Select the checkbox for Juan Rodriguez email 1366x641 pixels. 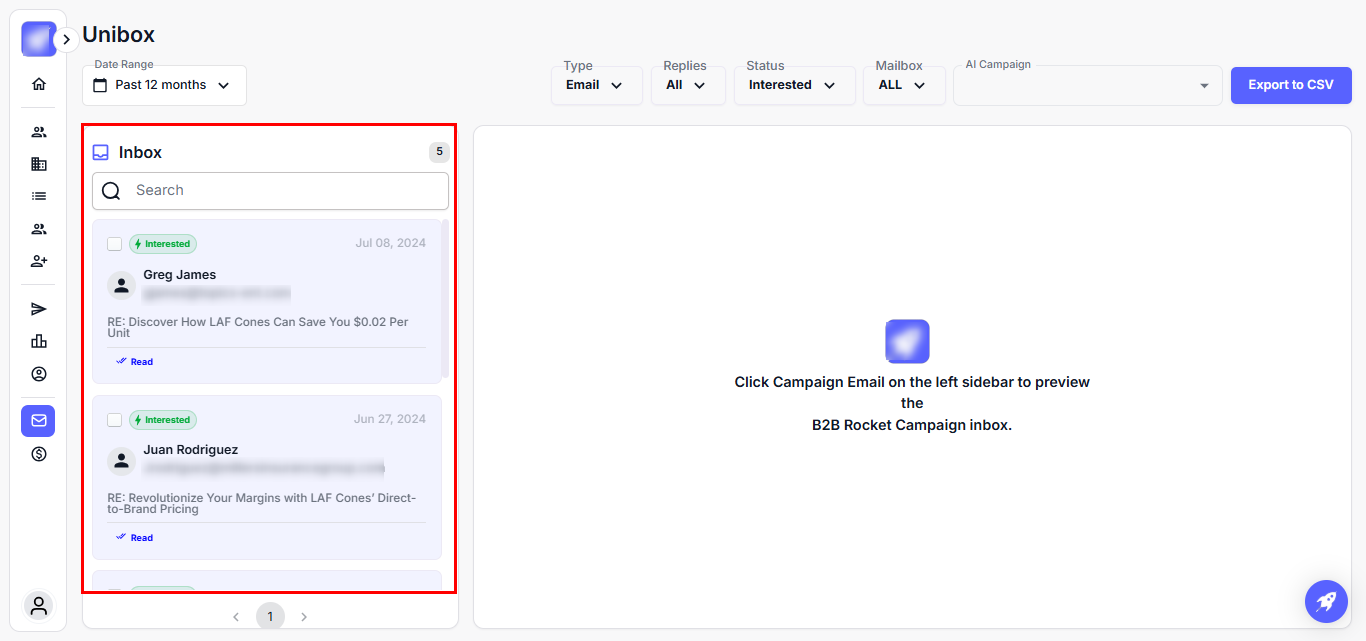click(x=115, y=420)
